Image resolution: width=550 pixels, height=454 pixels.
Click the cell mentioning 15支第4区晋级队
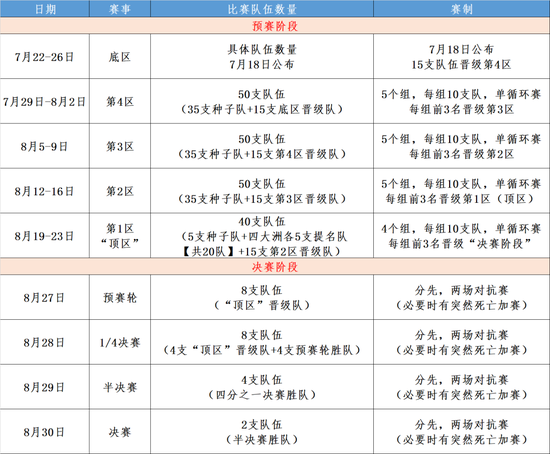[262, 146]
